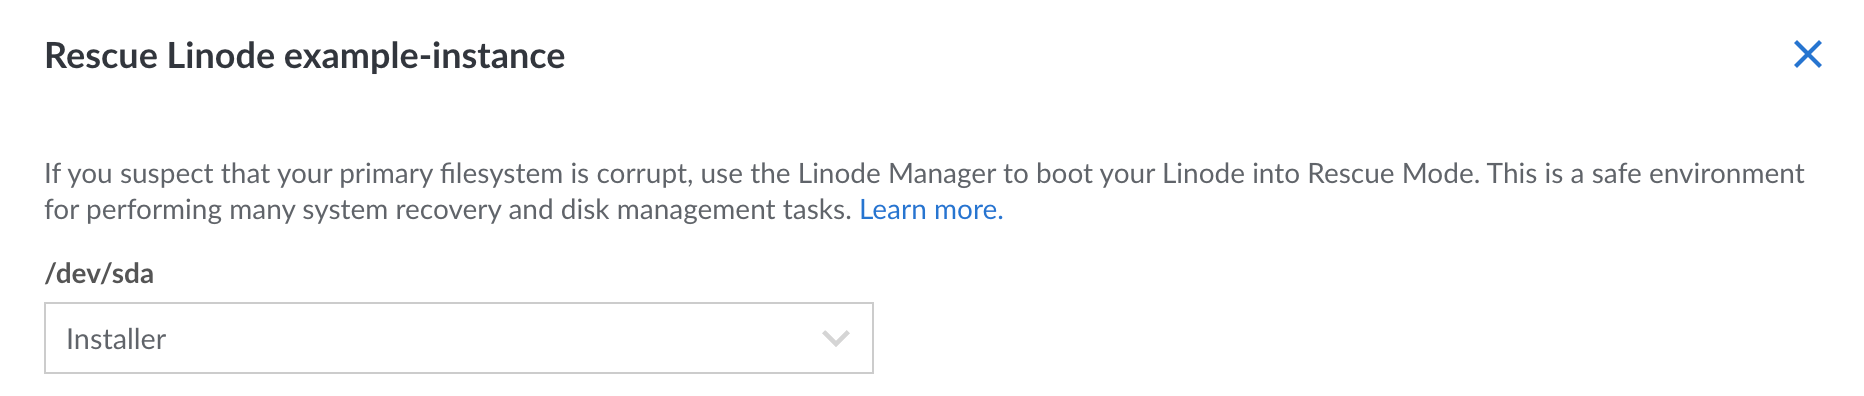
Task: Expand the /dev/sda dropdown chevron
Action: pyautogui.click(x=835, y=339)
